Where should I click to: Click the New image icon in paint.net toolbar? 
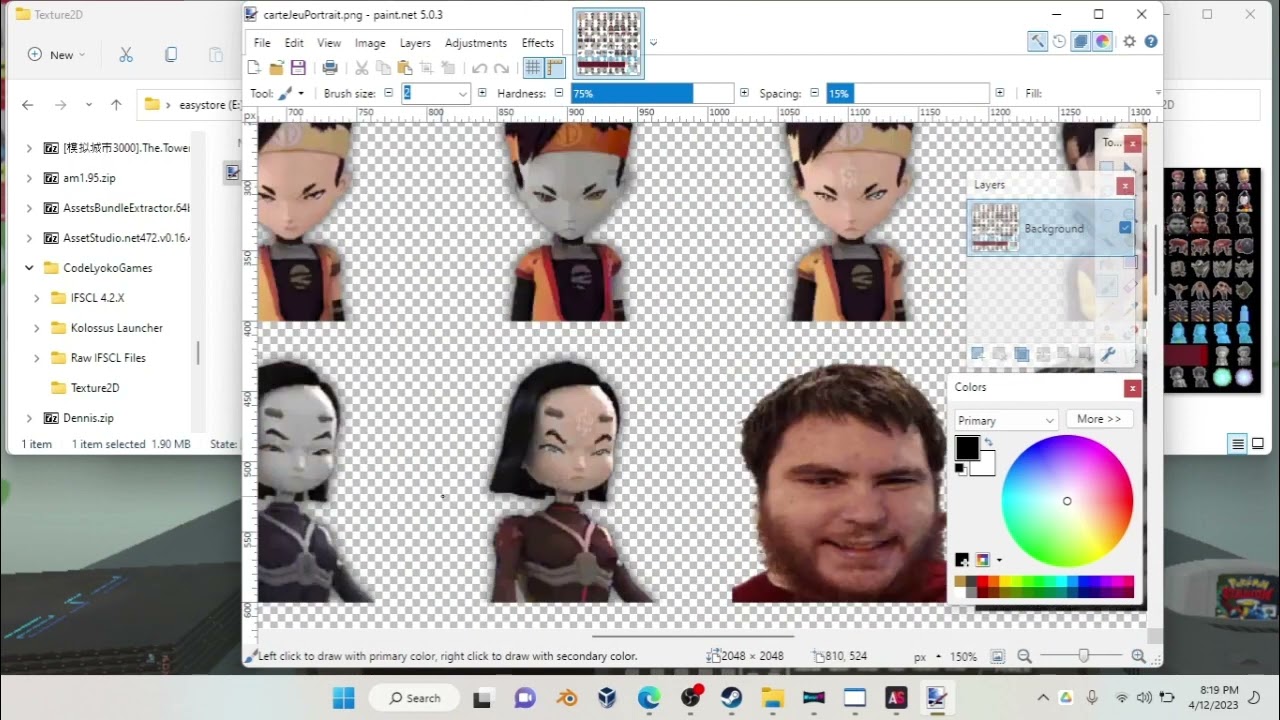click(255, 68)
